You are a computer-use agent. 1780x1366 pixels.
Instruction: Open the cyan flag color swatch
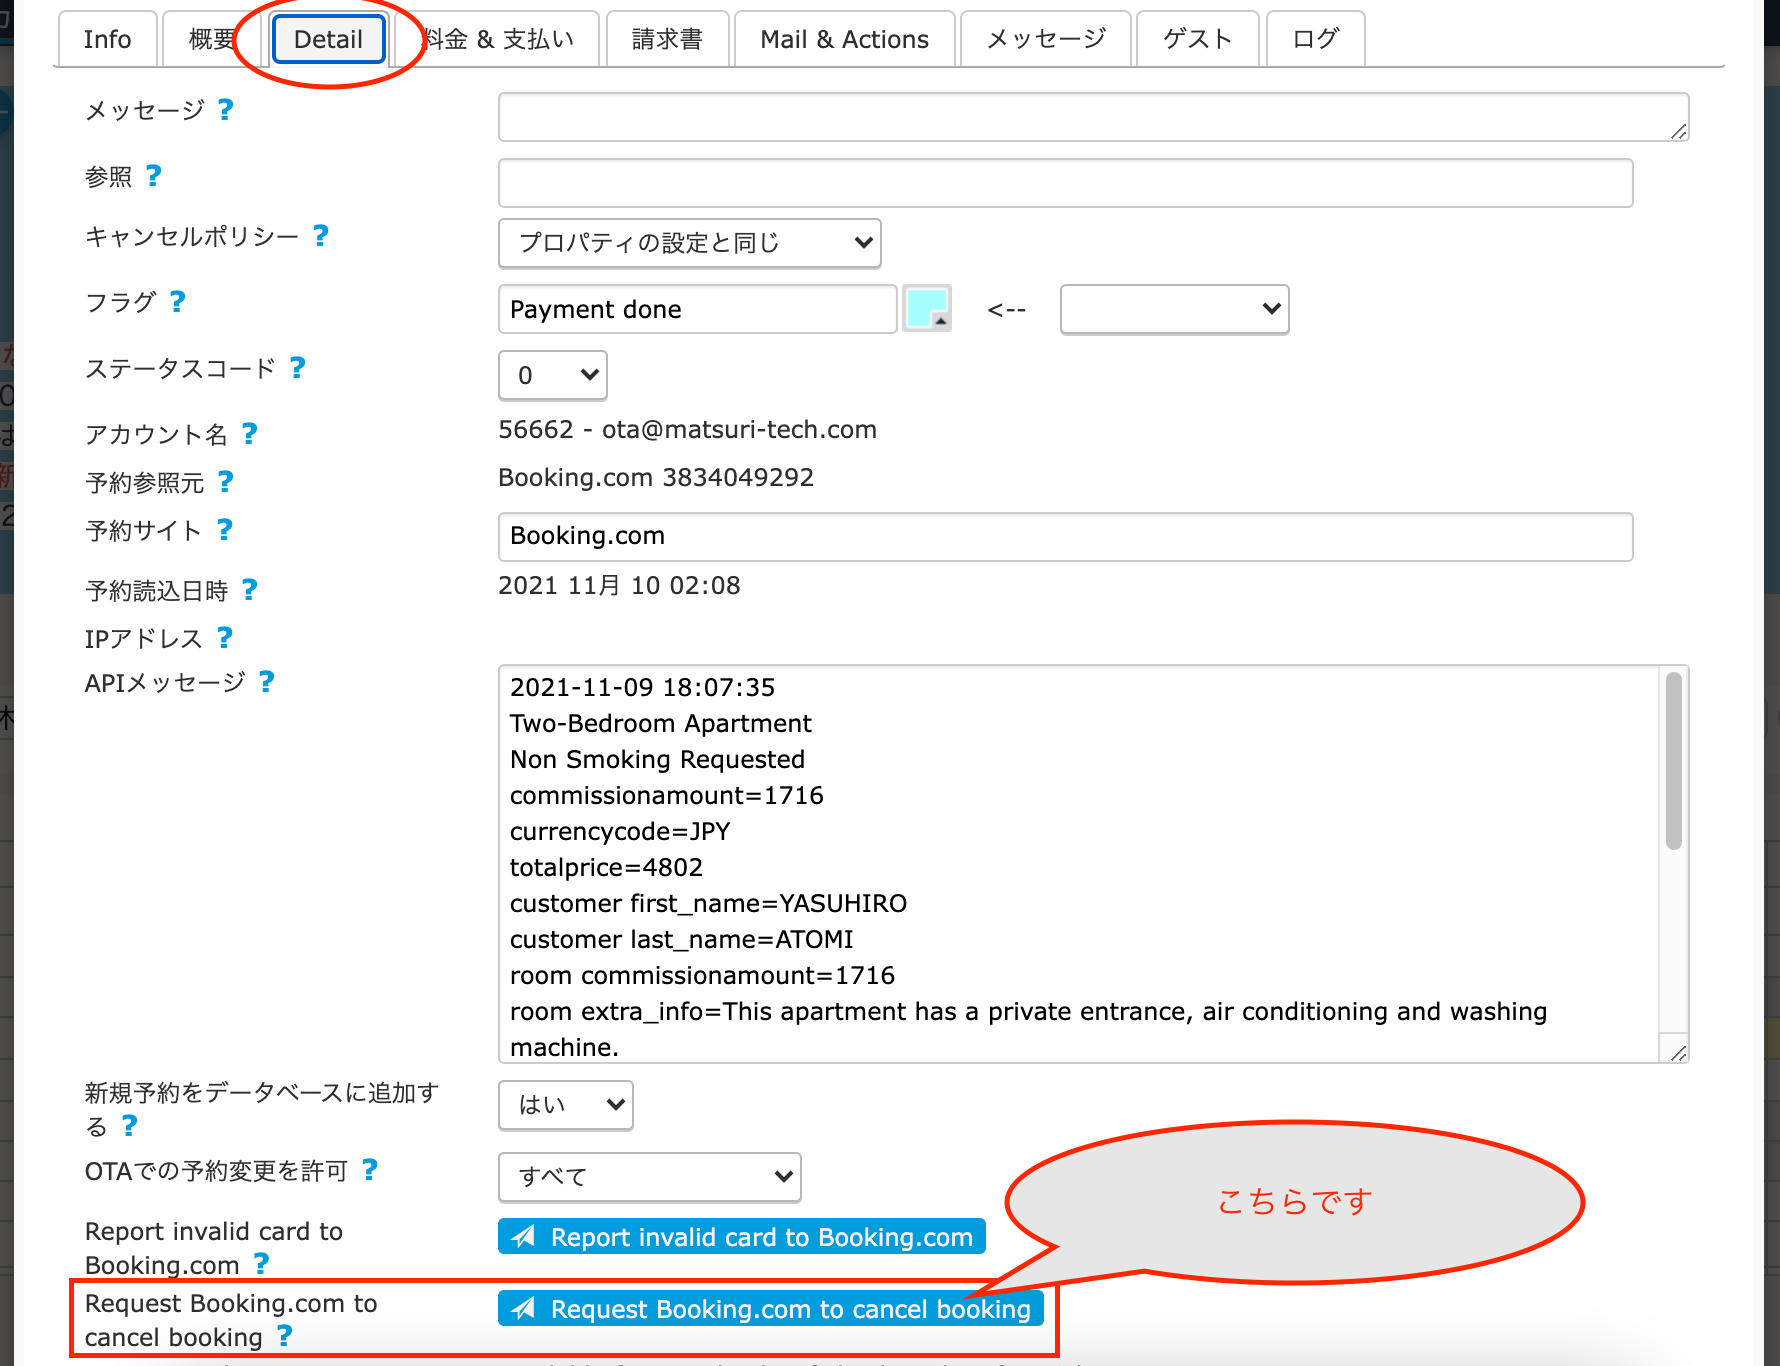tap(926, 308)
